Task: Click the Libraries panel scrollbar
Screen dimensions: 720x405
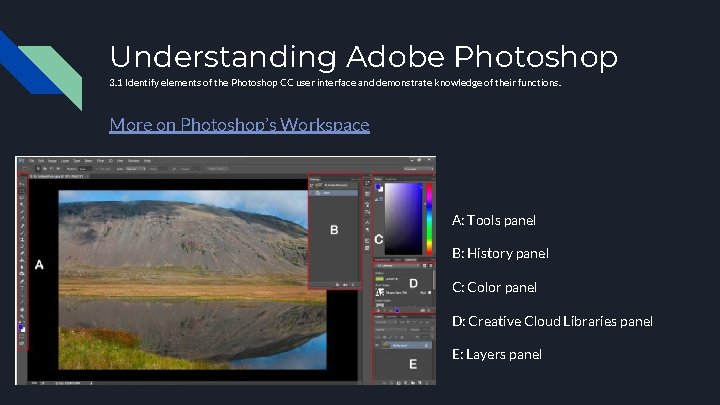Action: [434, 279]
